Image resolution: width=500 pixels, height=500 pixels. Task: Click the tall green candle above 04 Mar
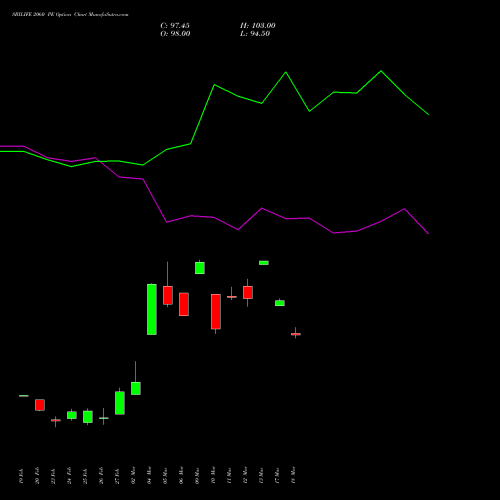[x=152, y=309]
